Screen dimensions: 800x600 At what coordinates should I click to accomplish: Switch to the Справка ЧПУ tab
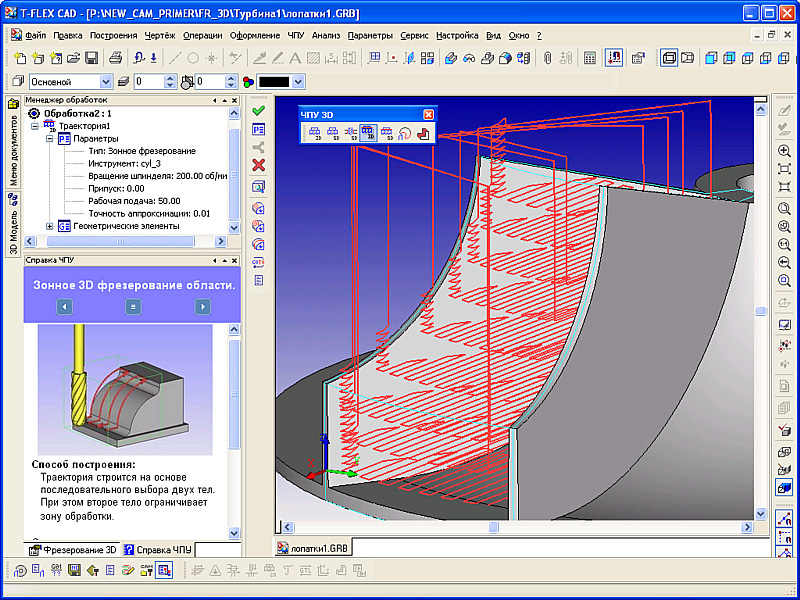(157, 549)
